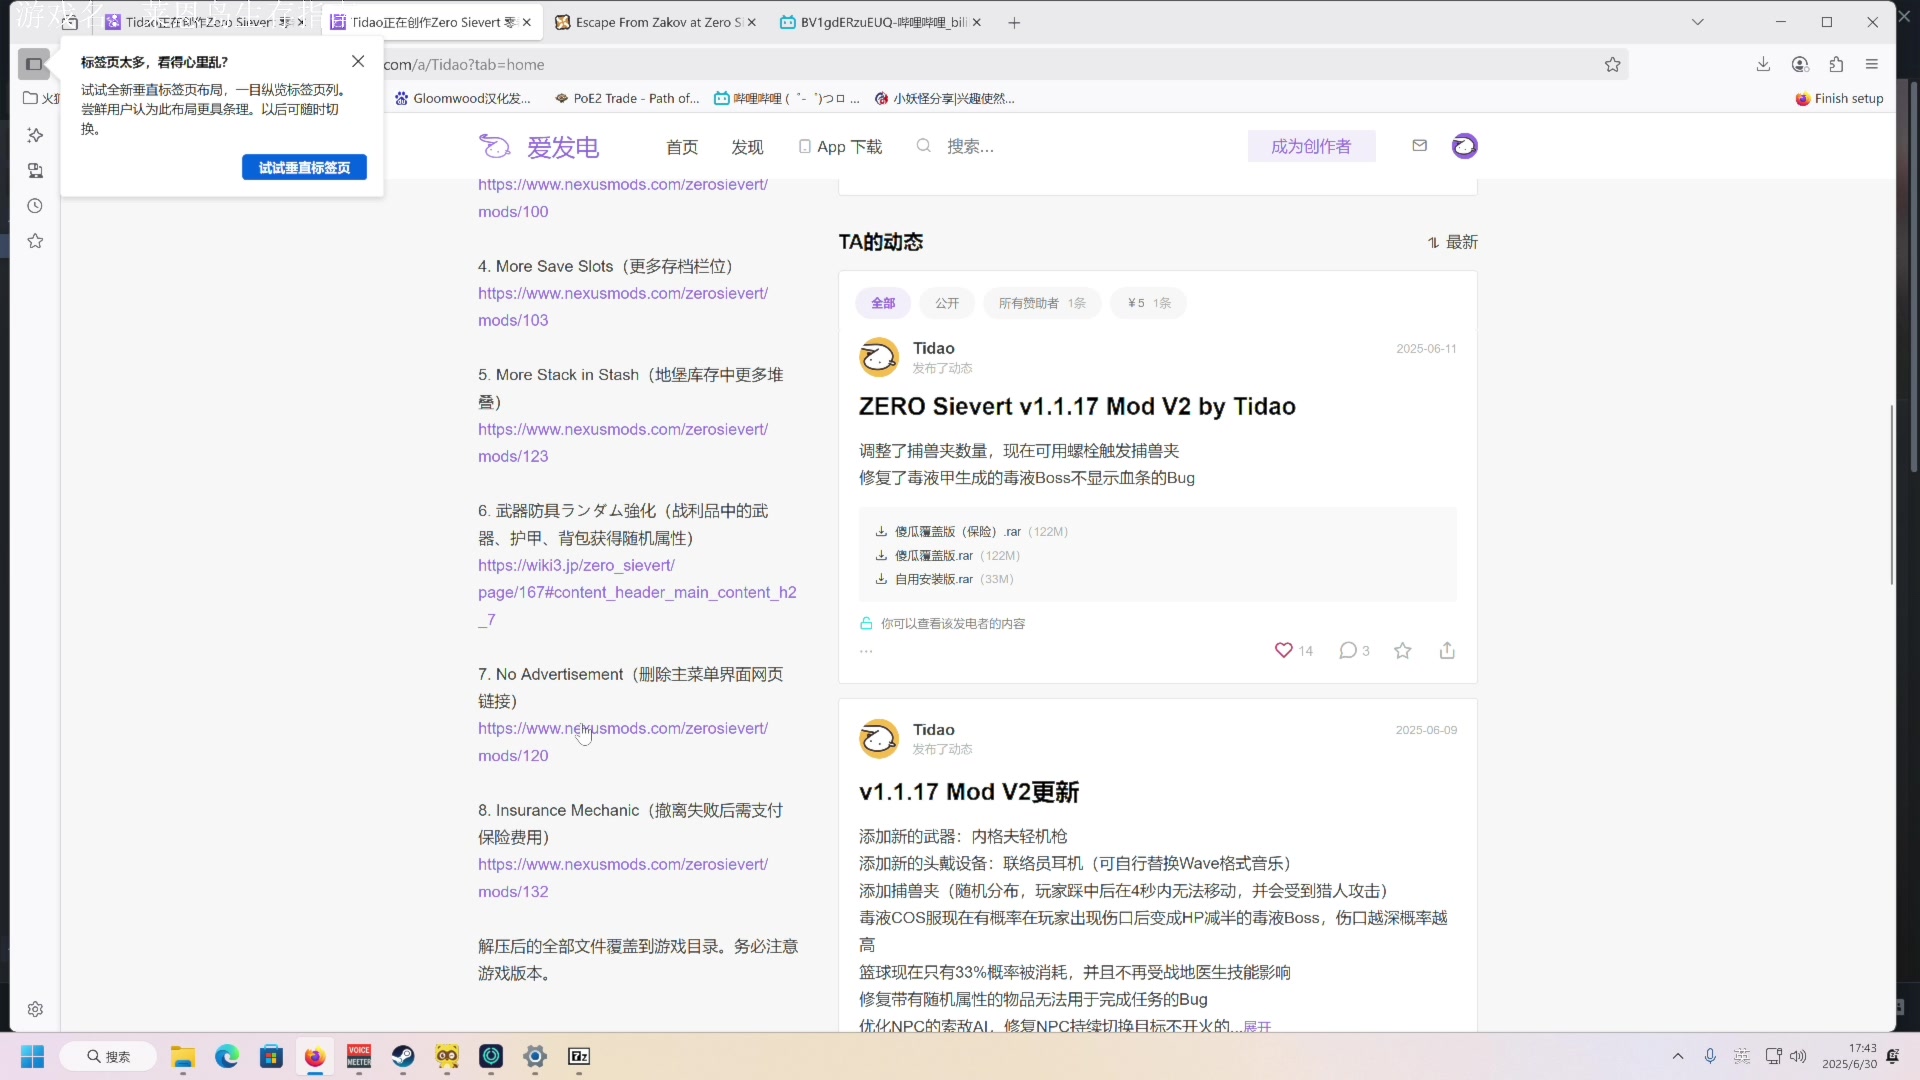Click the 搜索 search field
Viewport: 1920px width, 1080px height.
pyautogui.click(x=970, y=147)
